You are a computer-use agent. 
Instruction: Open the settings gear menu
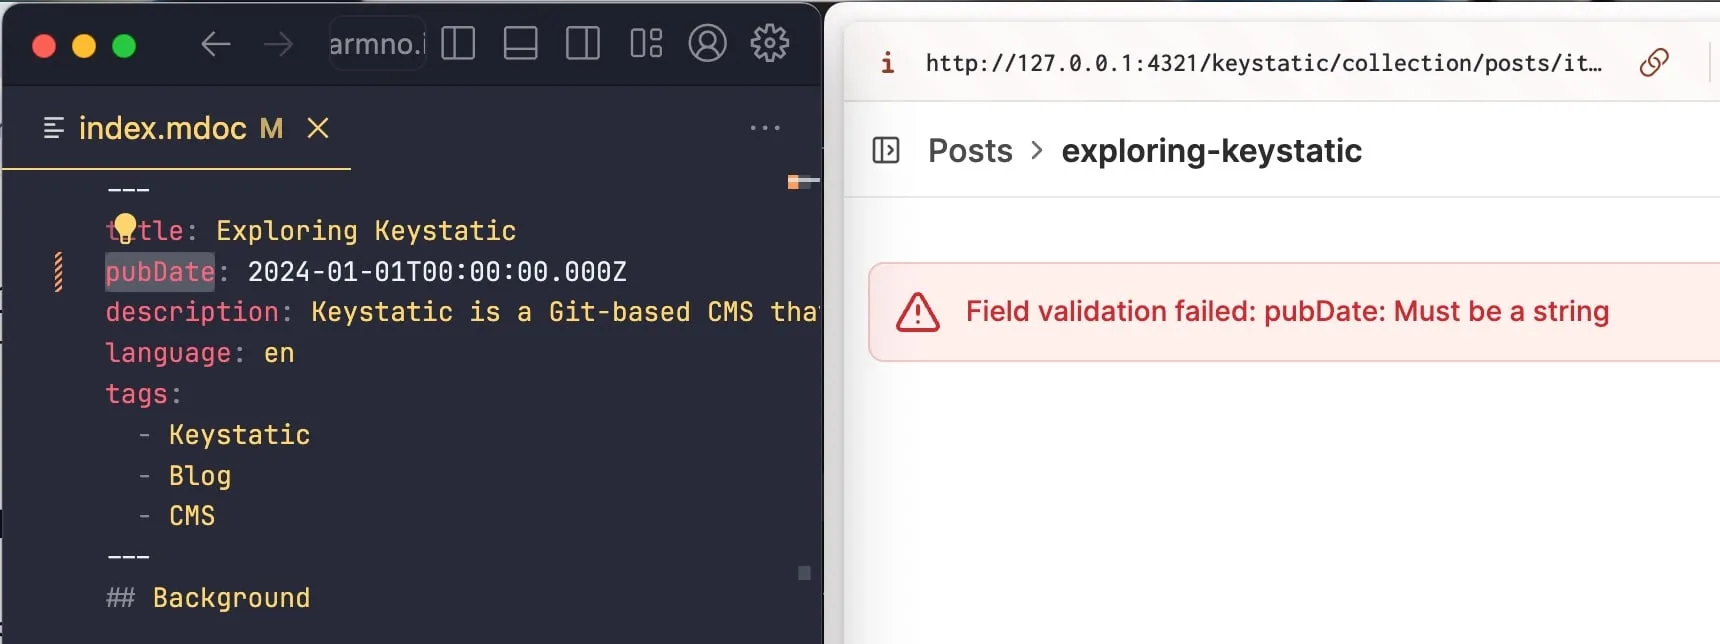pyautogui.click(x=770, y=44)
